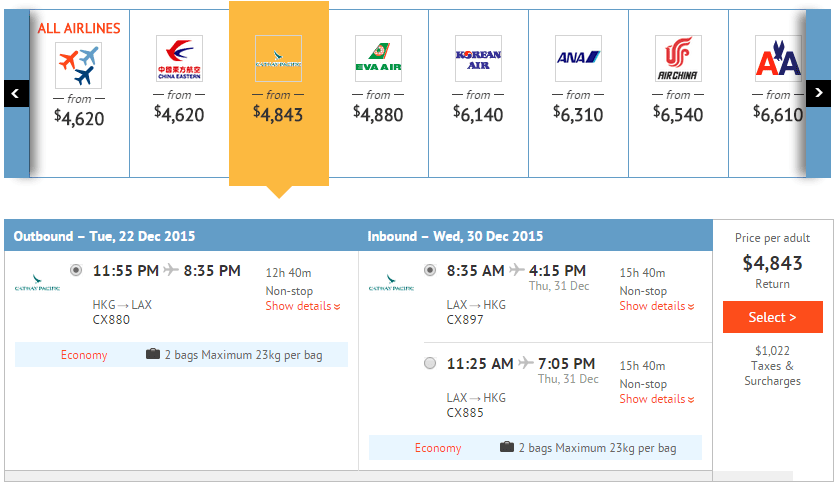The height and width of the screenshot is (485, 840).
Task: Select the ANA airline logo
Action: click(578, 59)
